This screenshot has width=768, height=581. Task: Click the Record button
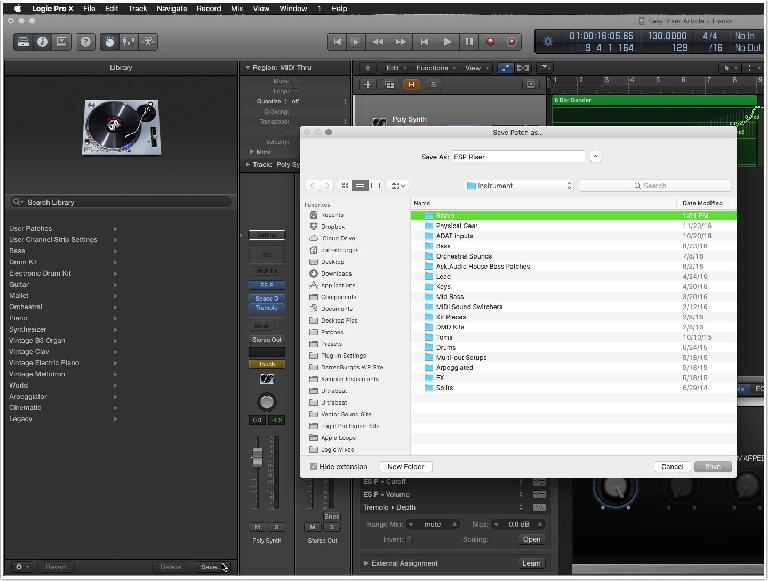(490, 42)
